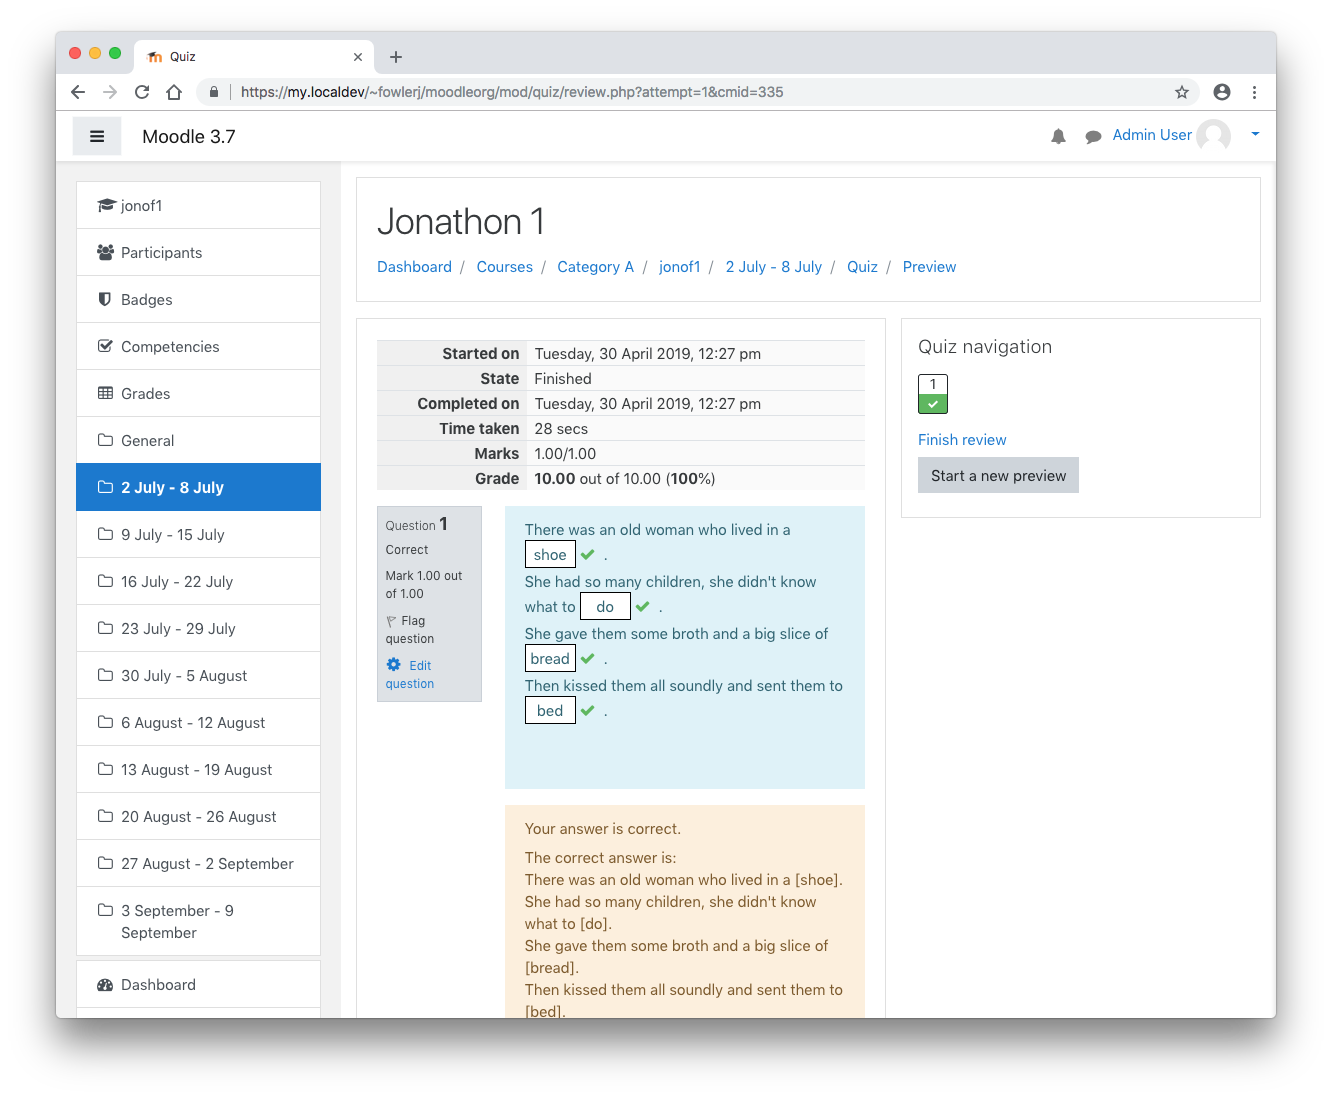Click the jonof1 breadcrumb link

click(x=679, y=267)
